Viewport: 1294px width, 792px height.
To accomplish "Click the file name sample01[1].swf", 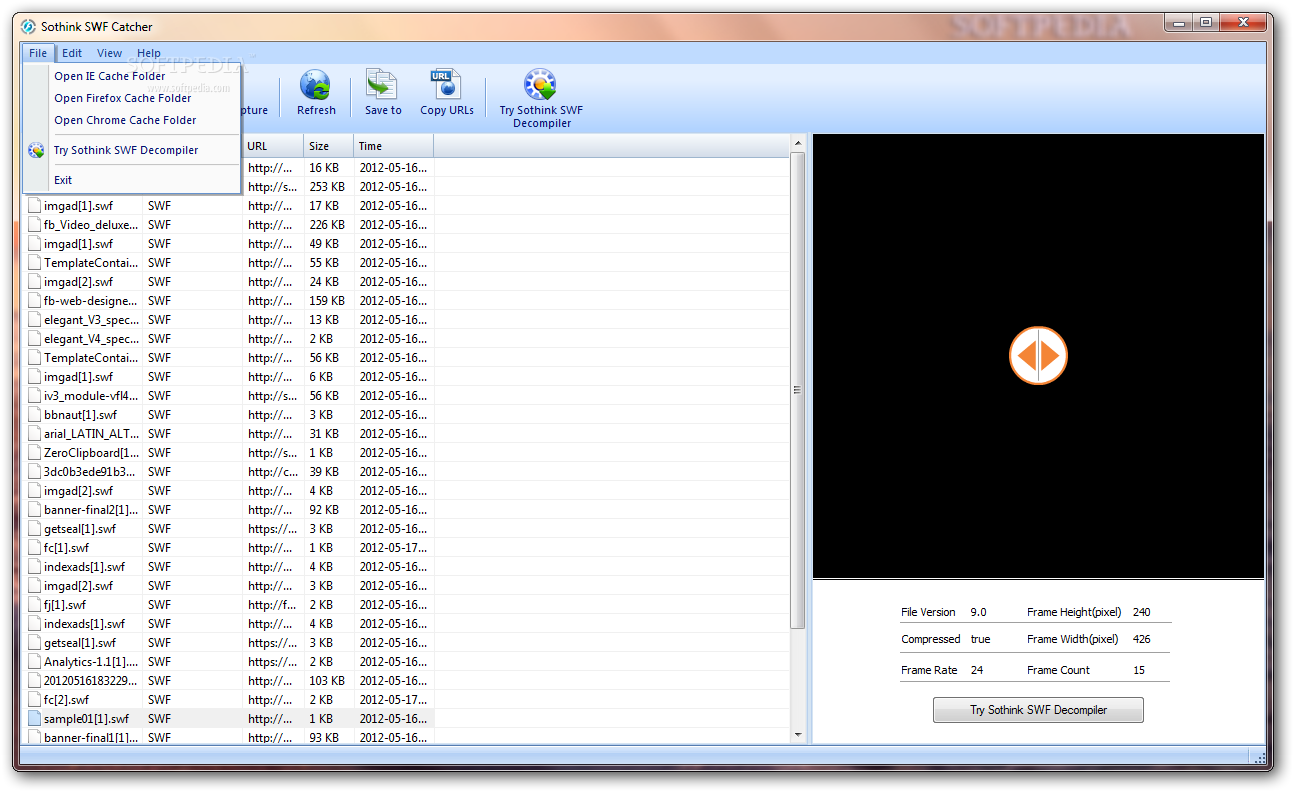I will point(86,719).
